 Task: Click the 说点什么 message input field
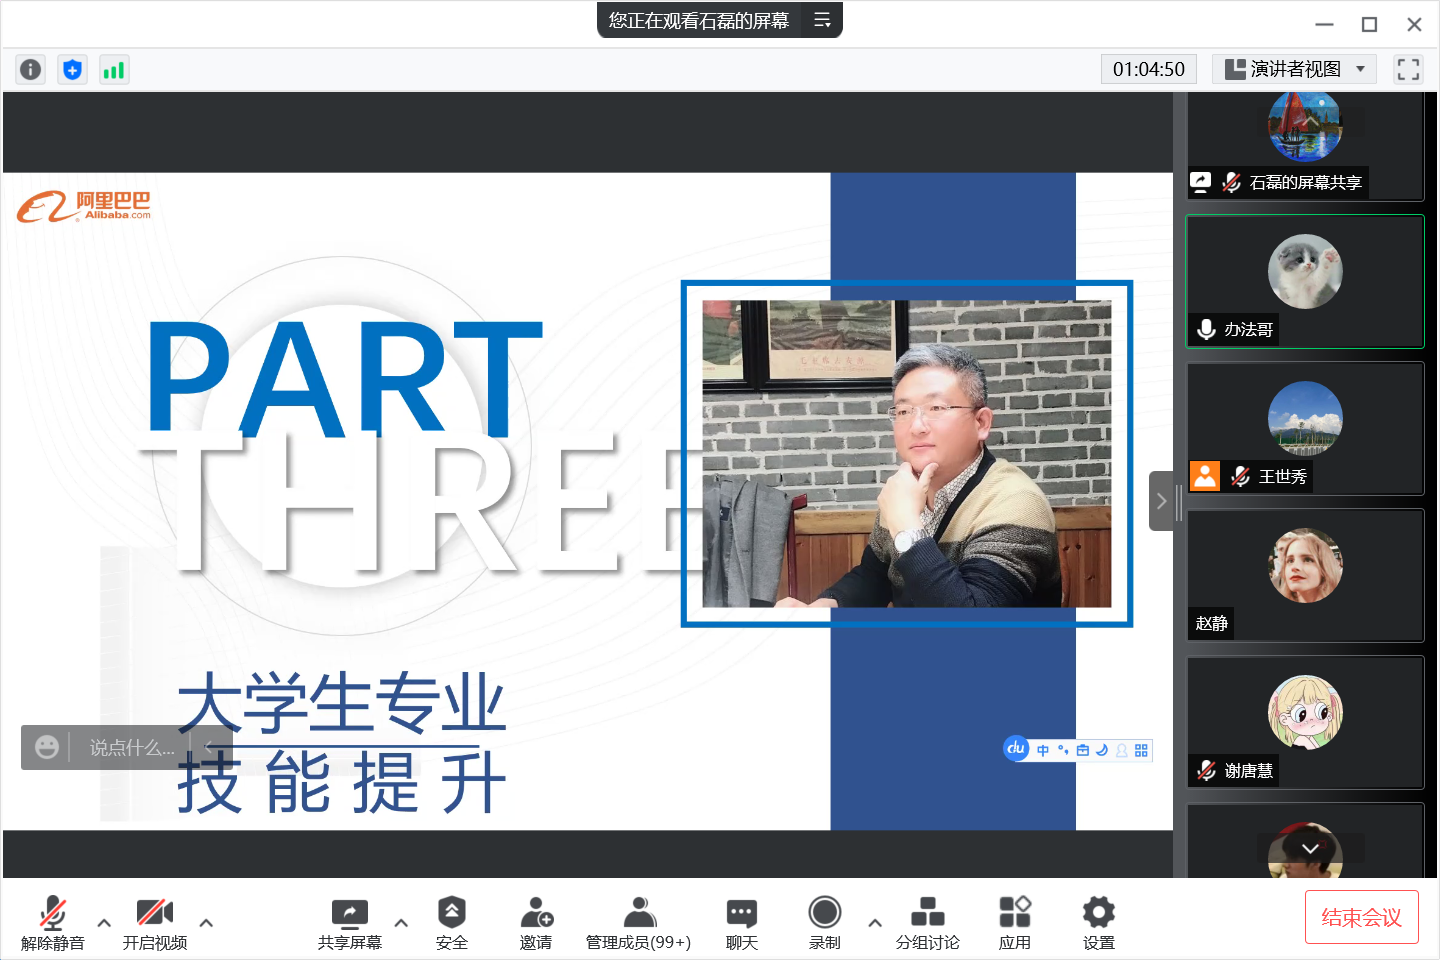[132, 747]
